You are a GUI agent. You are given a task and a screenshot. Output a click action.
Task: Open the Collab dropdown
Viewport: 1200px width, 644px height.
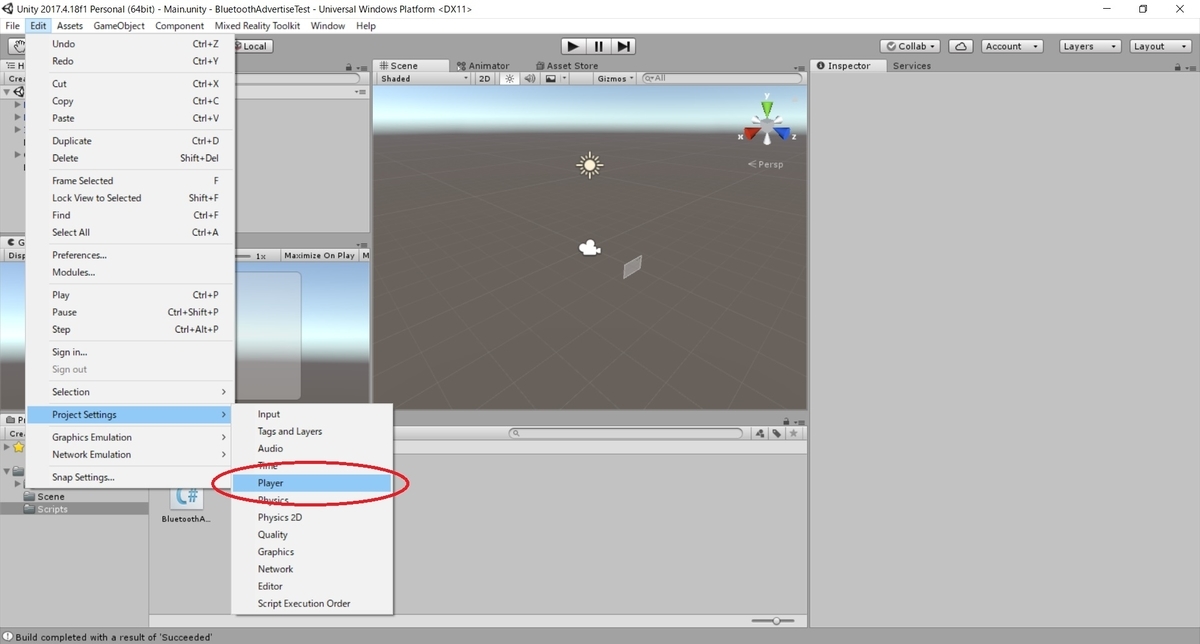click(912, 46)
